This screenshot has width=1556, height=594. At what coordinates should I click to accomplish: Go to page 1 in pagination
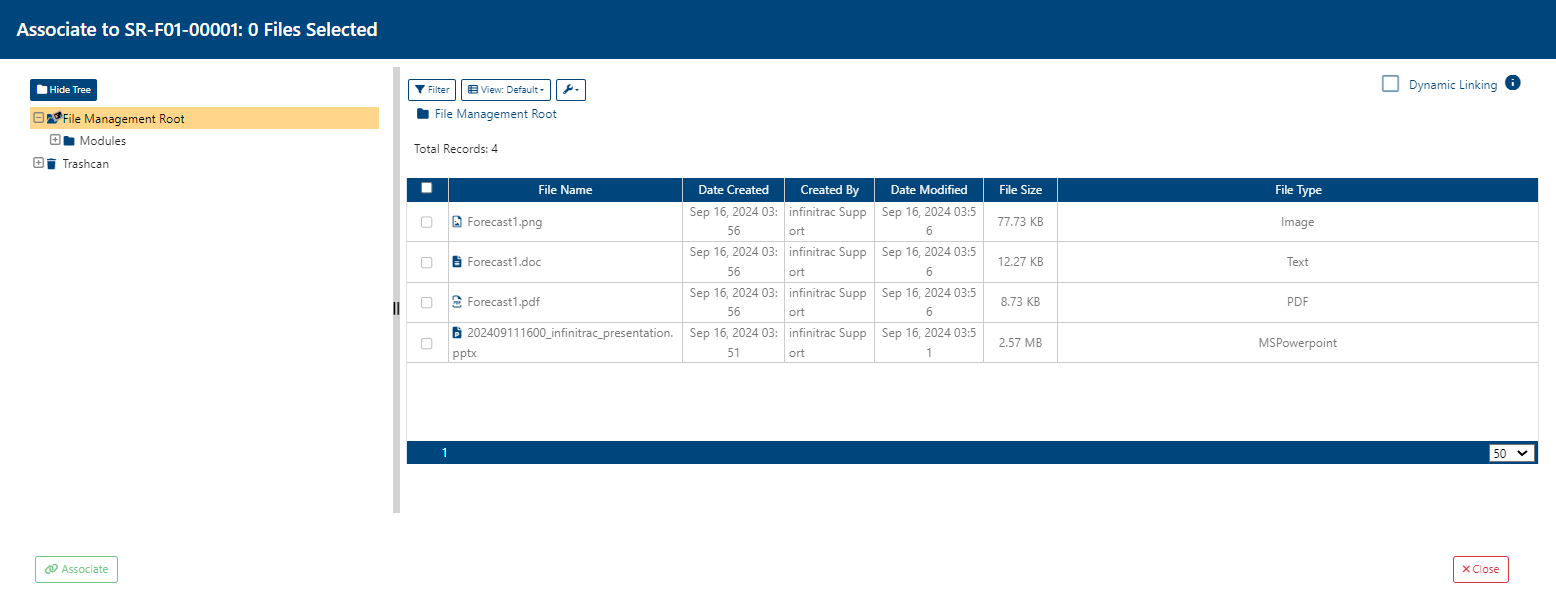pyautogui.click(x=444, y=453)
